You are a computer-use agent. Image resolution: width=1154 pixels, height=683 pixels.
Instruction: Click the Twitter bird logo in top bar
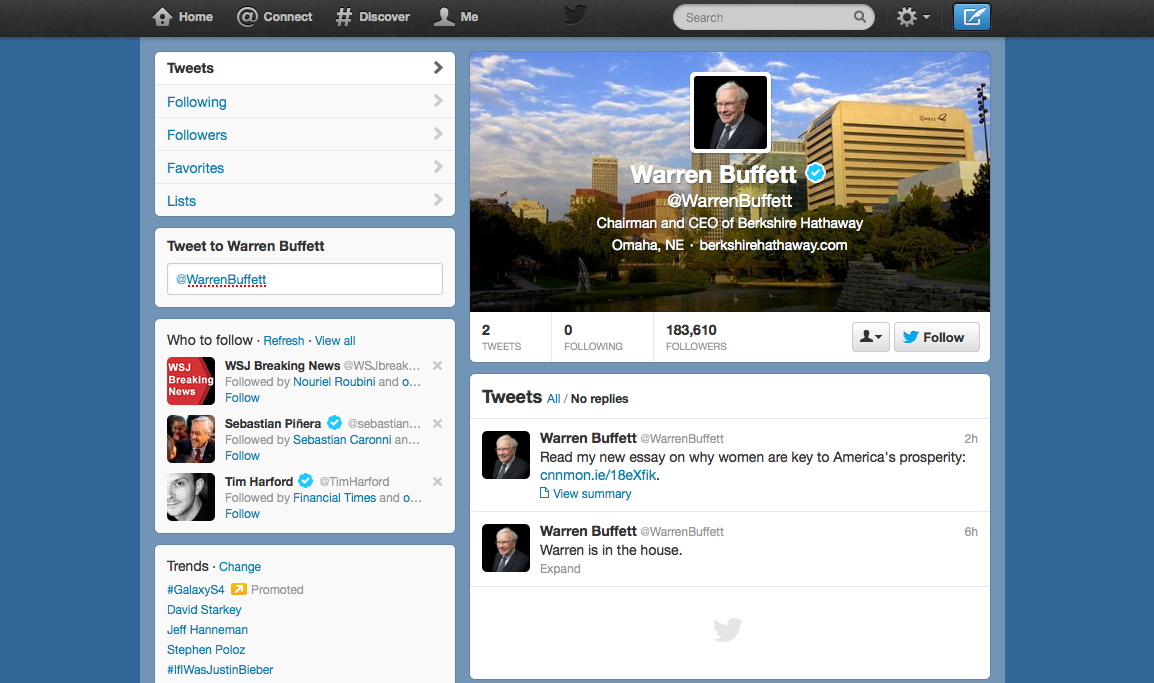click(x=577, y=15)
